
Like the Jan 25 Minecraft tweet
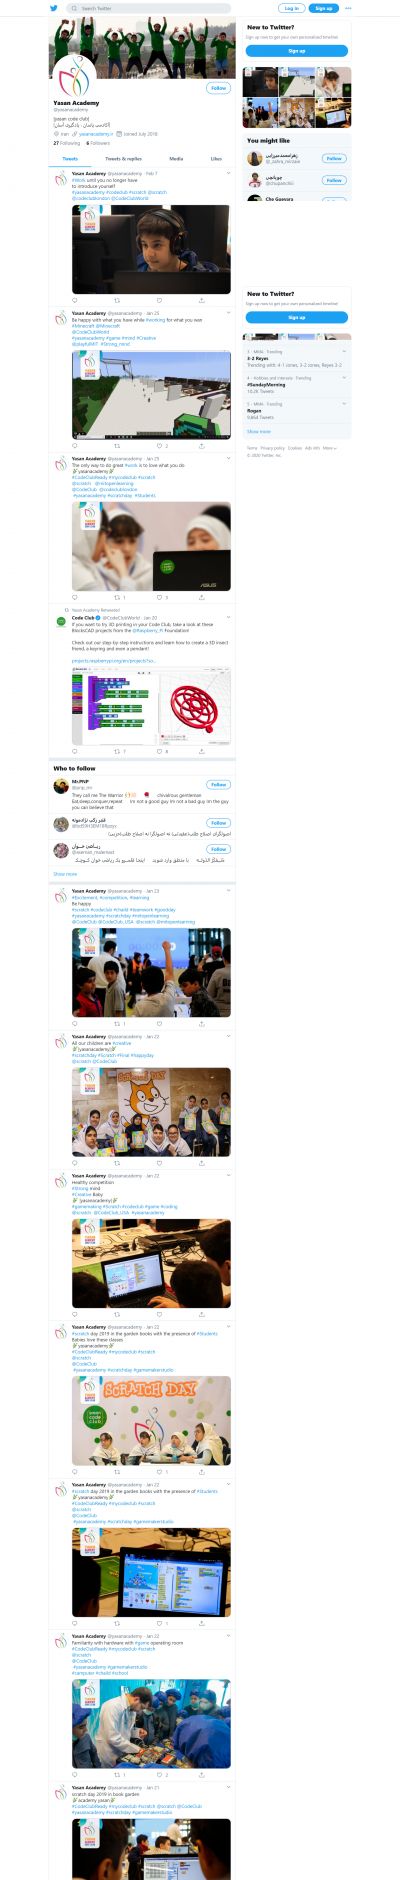[159, 446]
